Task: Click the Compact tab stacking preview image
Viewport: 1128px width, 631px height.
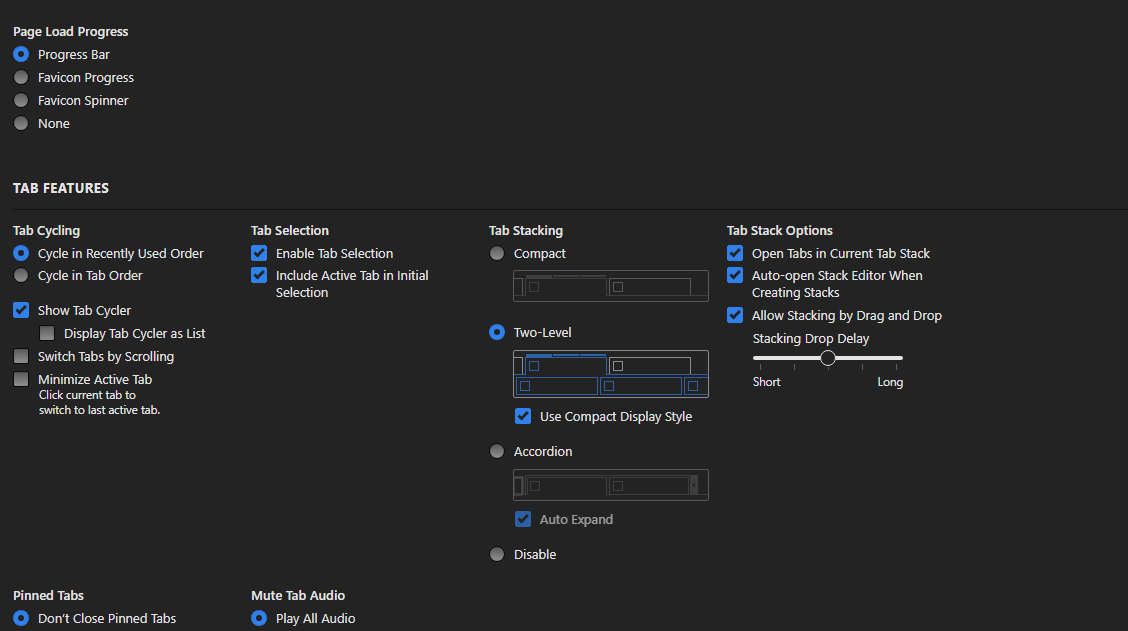Action: [x=610, y=286]
